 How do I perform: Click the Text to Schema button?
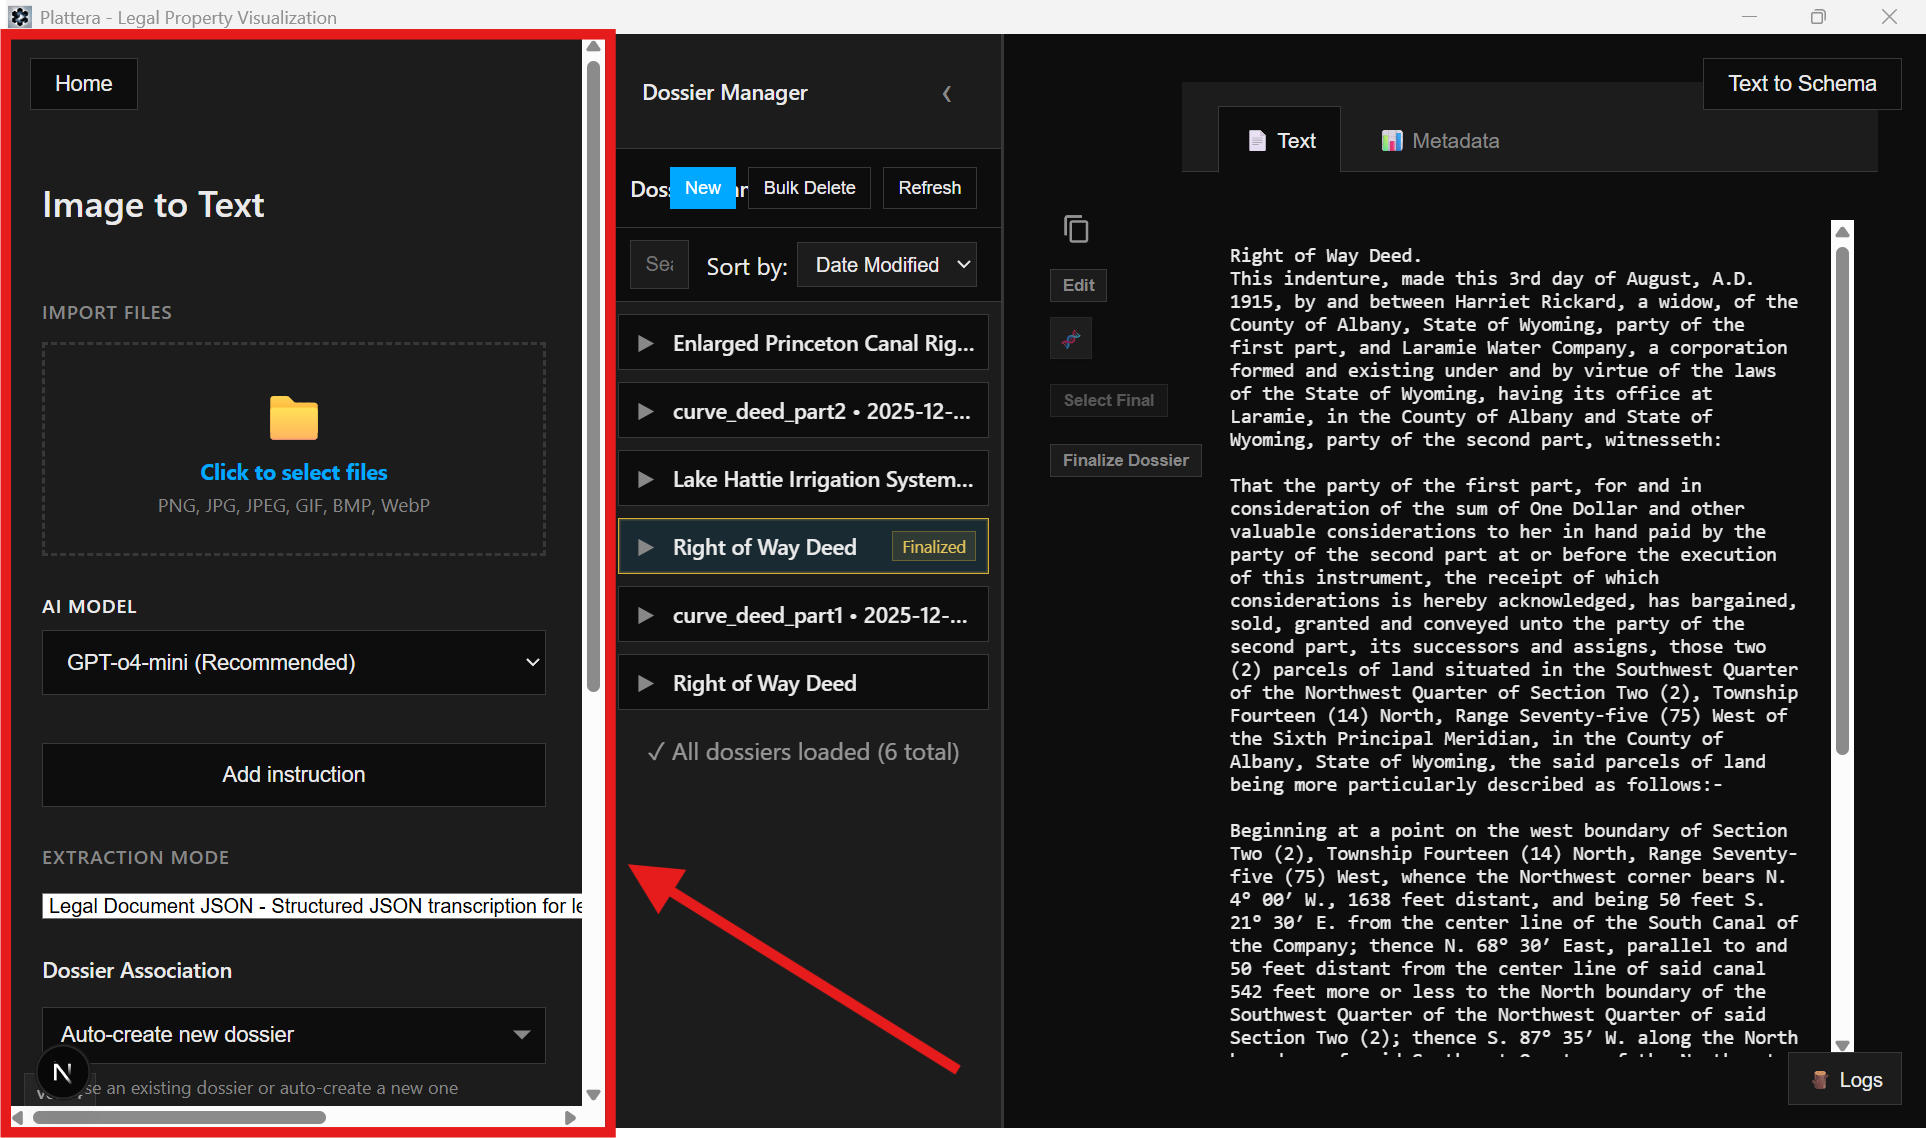coord(1801,83)
